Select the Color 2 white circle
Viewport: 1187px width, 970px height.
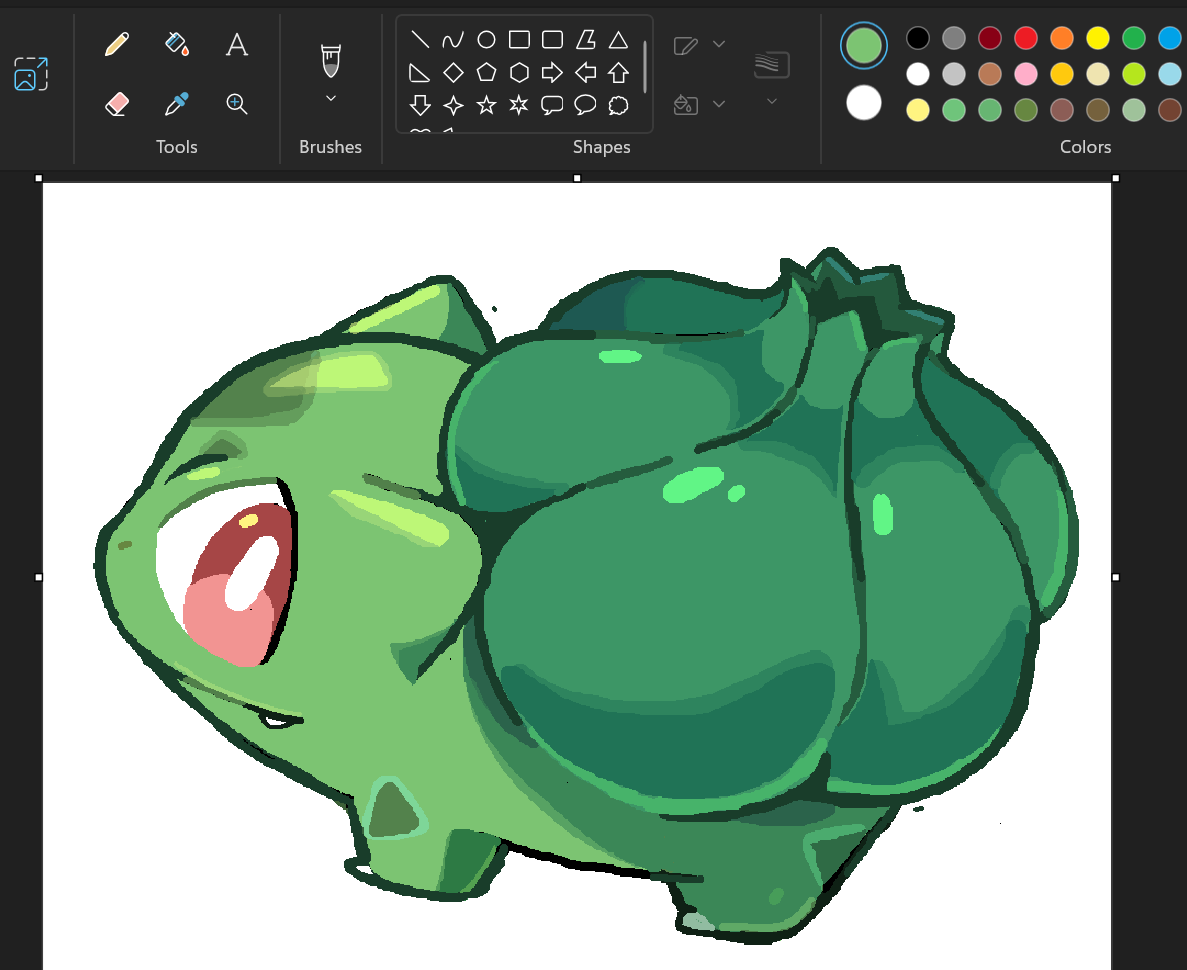pos(864,103)
